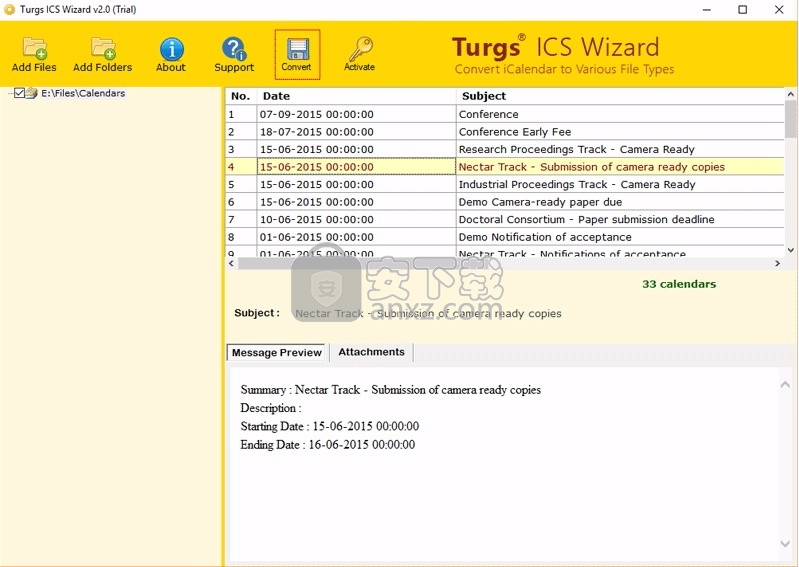The width and height of the screenshot is (799, 567).
Task: Click the date cell 10-06-2015 00:00:00
Action: tap(356, 220)
